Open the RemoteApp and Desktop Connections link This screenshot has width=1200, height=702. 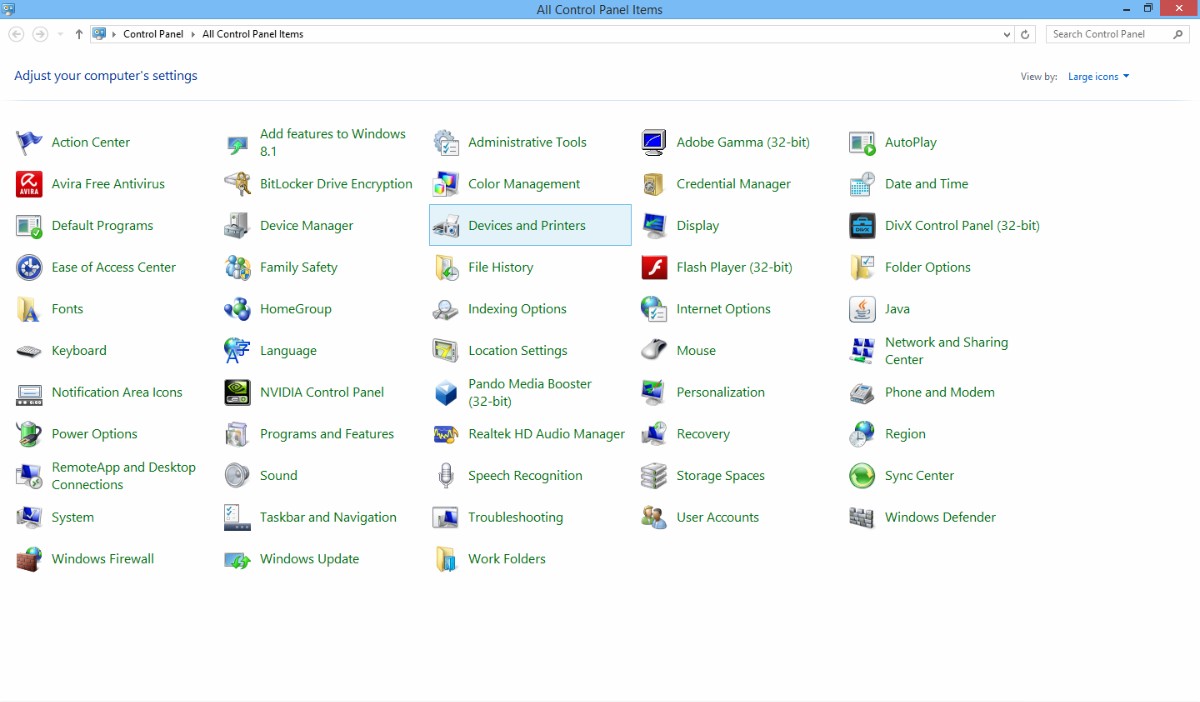coord(124,476)
